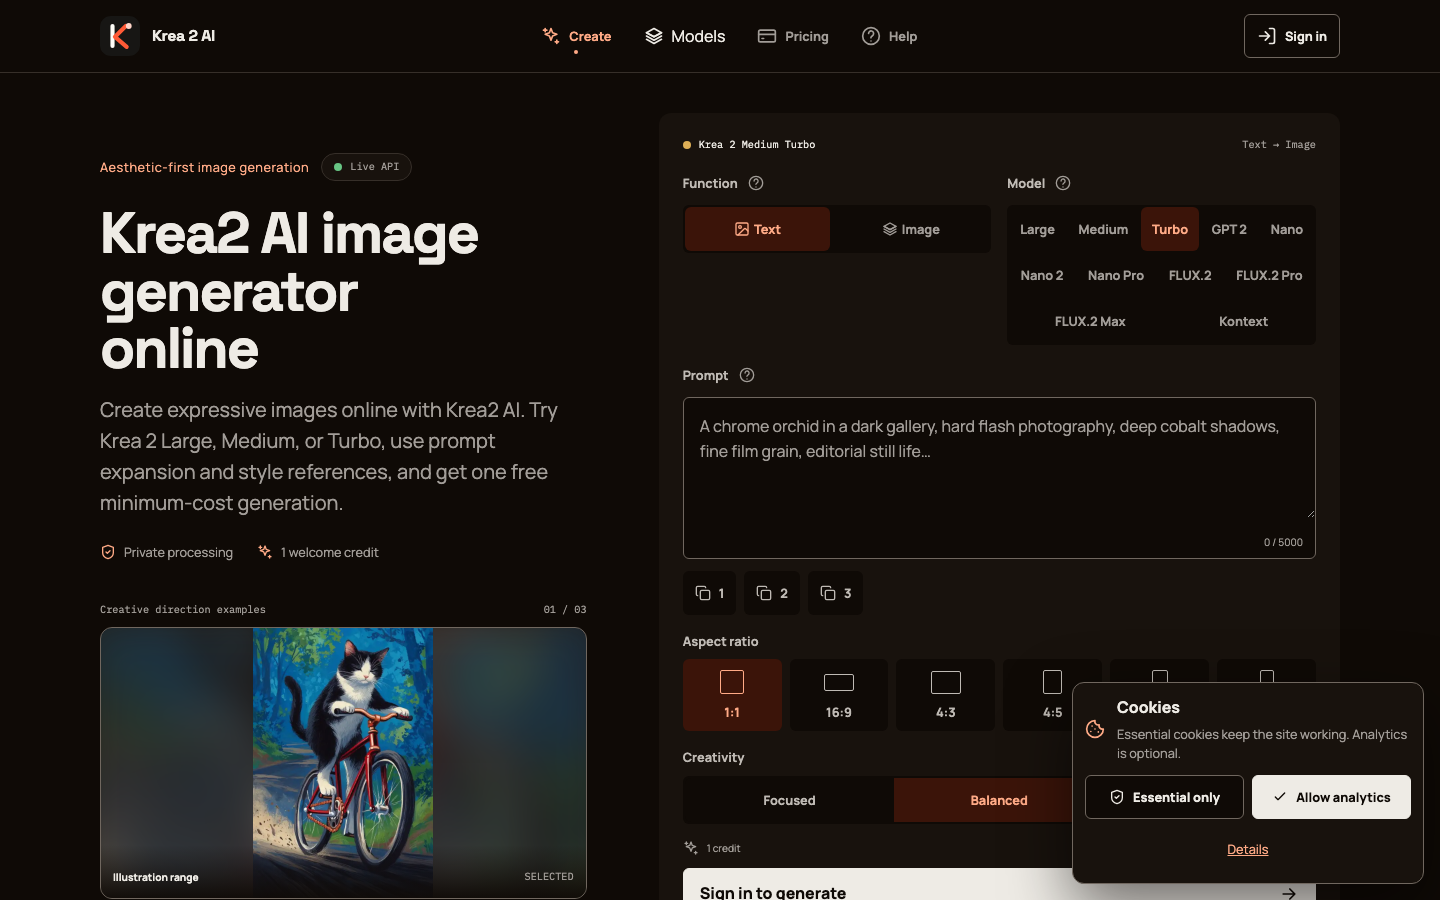Open the Model help question-mark icon
The image size is (1440, 900).
pyautogui.click(x=1063, y=183)
